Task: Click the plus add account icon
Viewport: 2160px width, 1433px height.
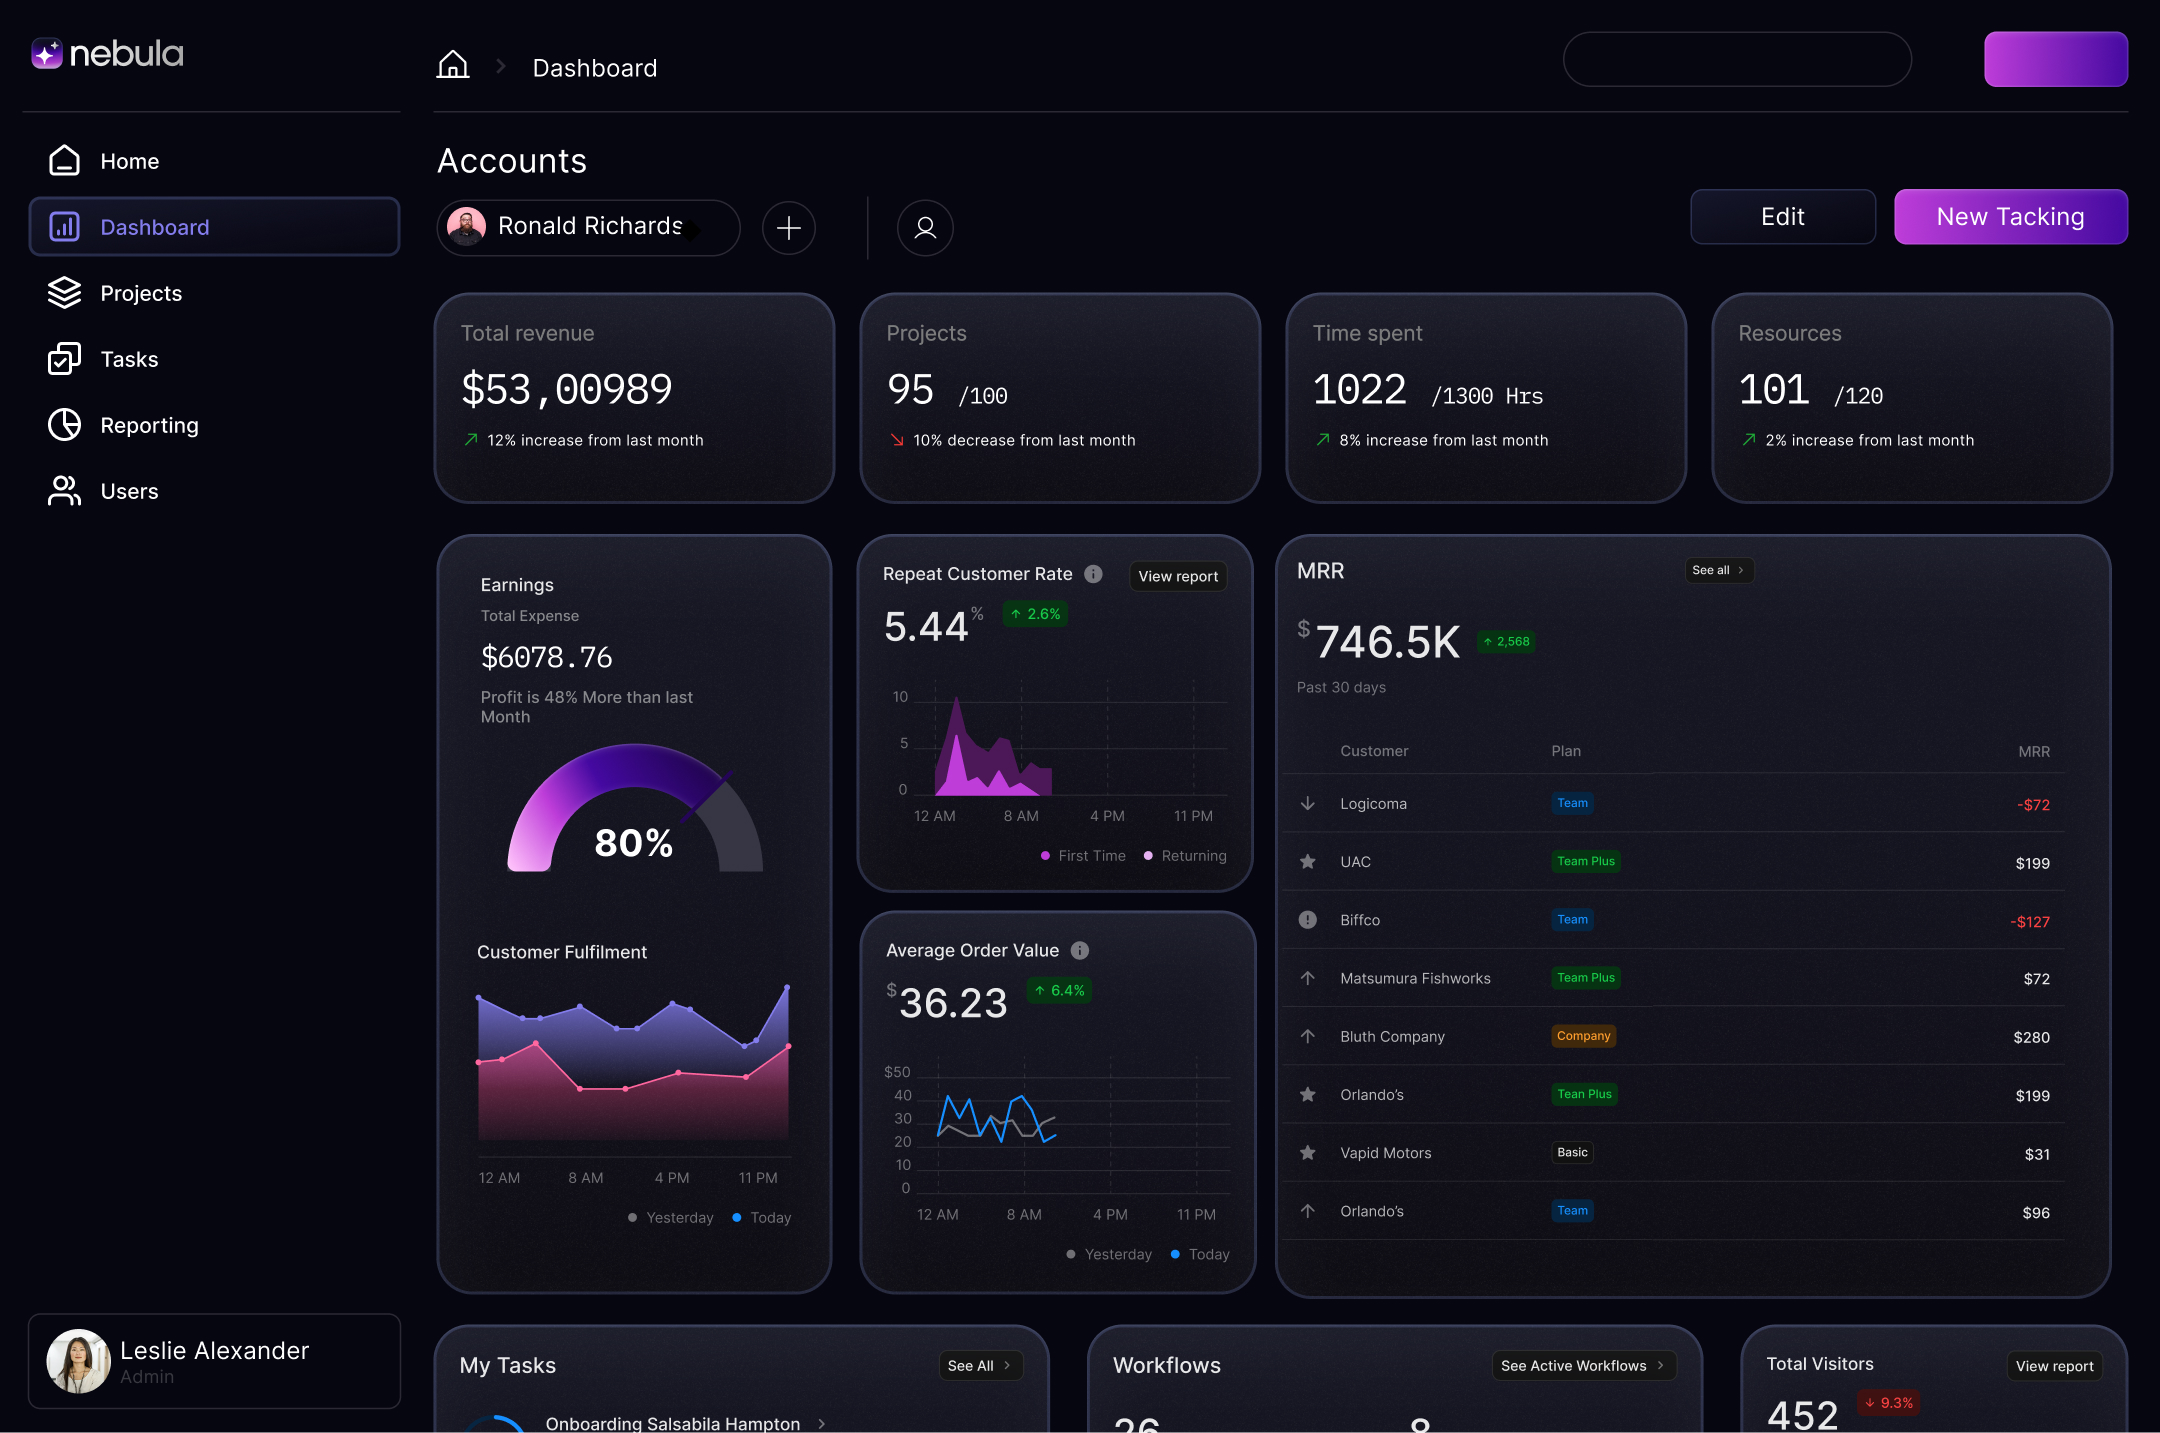Action: pos(789,228)
